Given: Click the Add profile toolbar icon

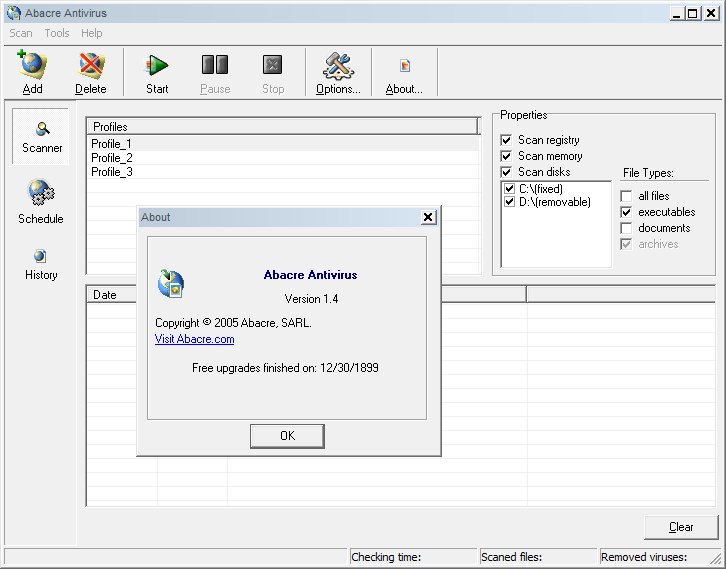Looking at the screenshot, I should coord(32,66).
